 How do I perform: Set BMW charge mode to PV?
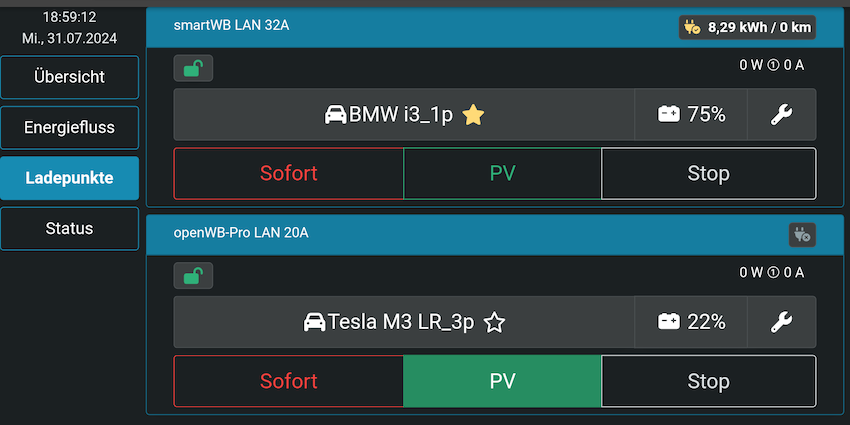coord(503,173)
